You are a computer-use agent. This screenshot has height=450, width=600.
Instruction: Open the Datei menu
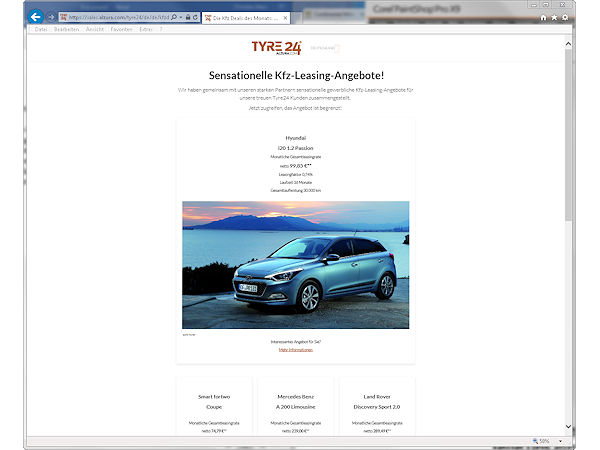pos(41,29)
